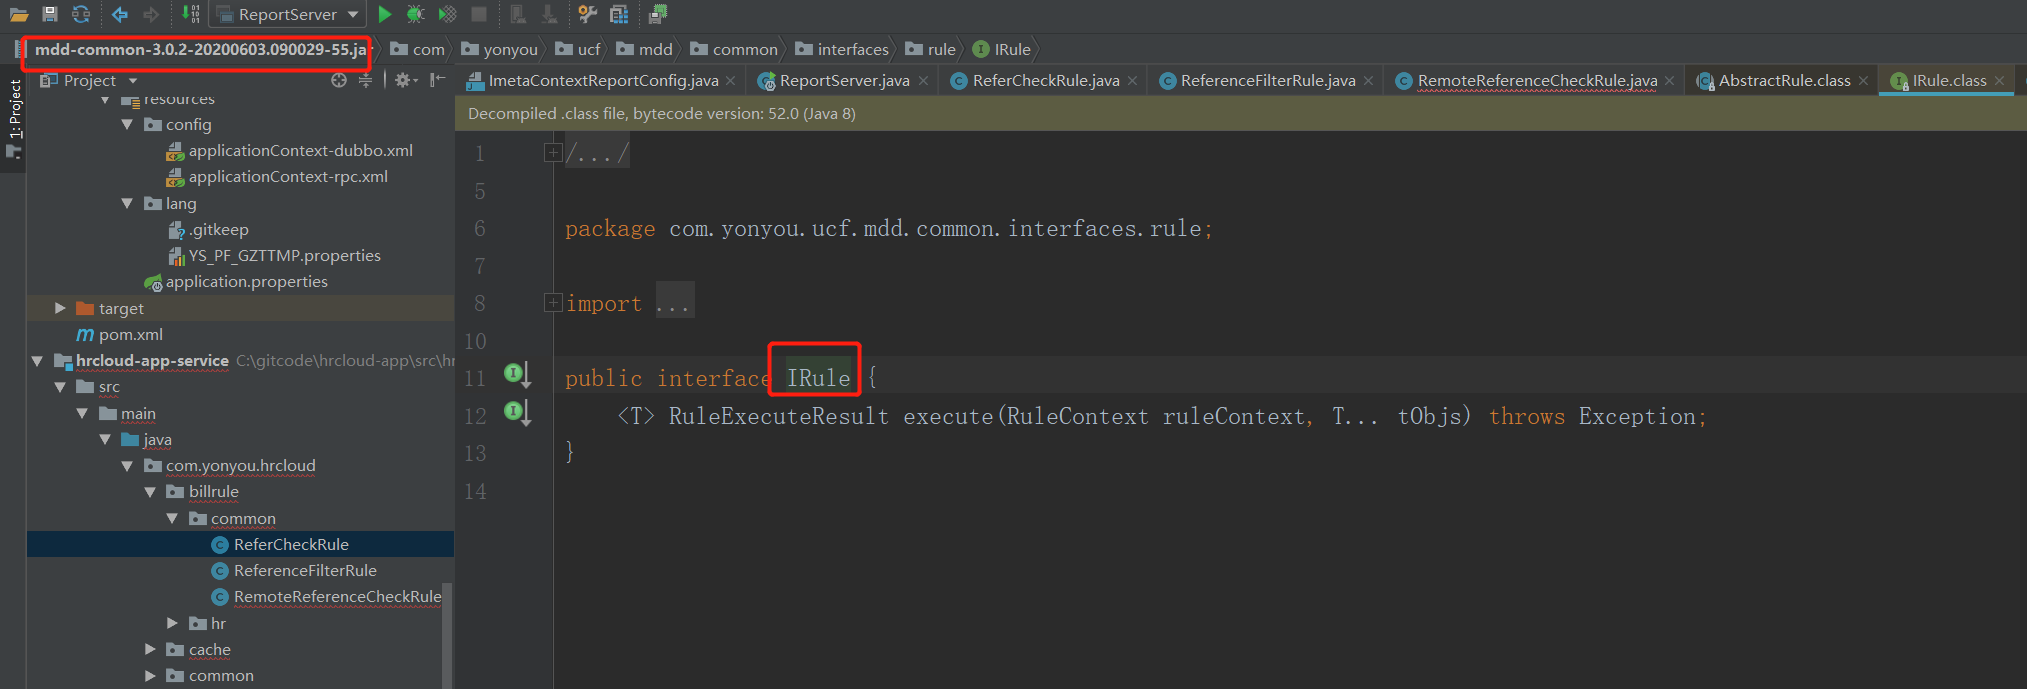Viewport: 2027px width, 689px height.
Task: Open Settings via the wrench icon
Action: (x=588, y=14)
